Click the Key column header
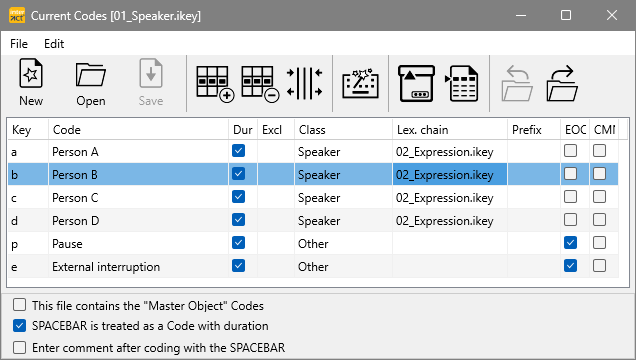 pos(28,130)
